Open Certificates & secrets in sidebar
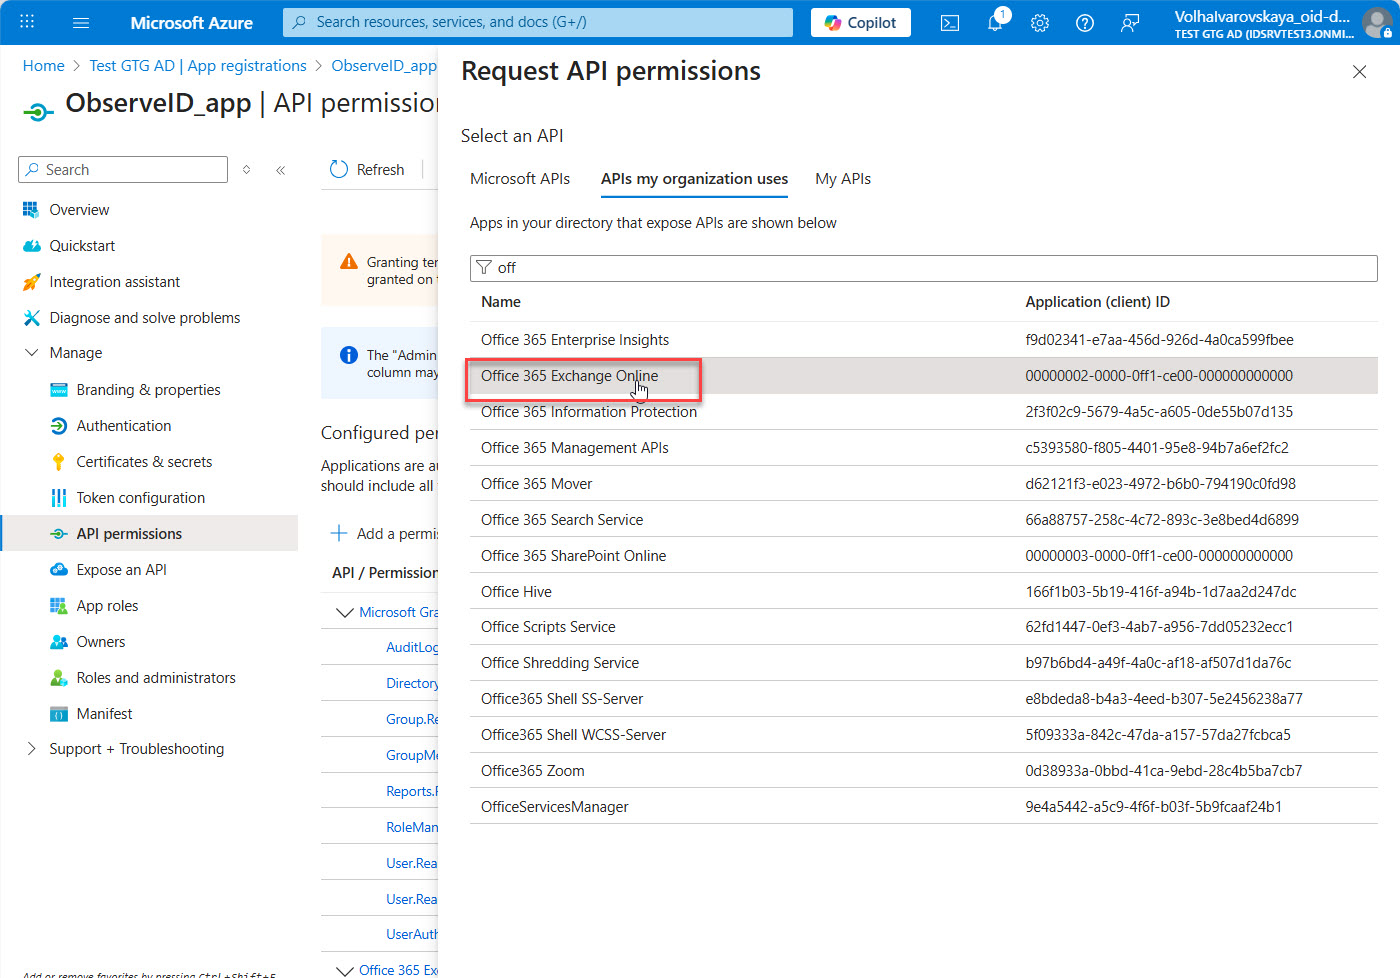This screenshot has width=1400, height=978. pyautogui.click(x=144, y=462)
